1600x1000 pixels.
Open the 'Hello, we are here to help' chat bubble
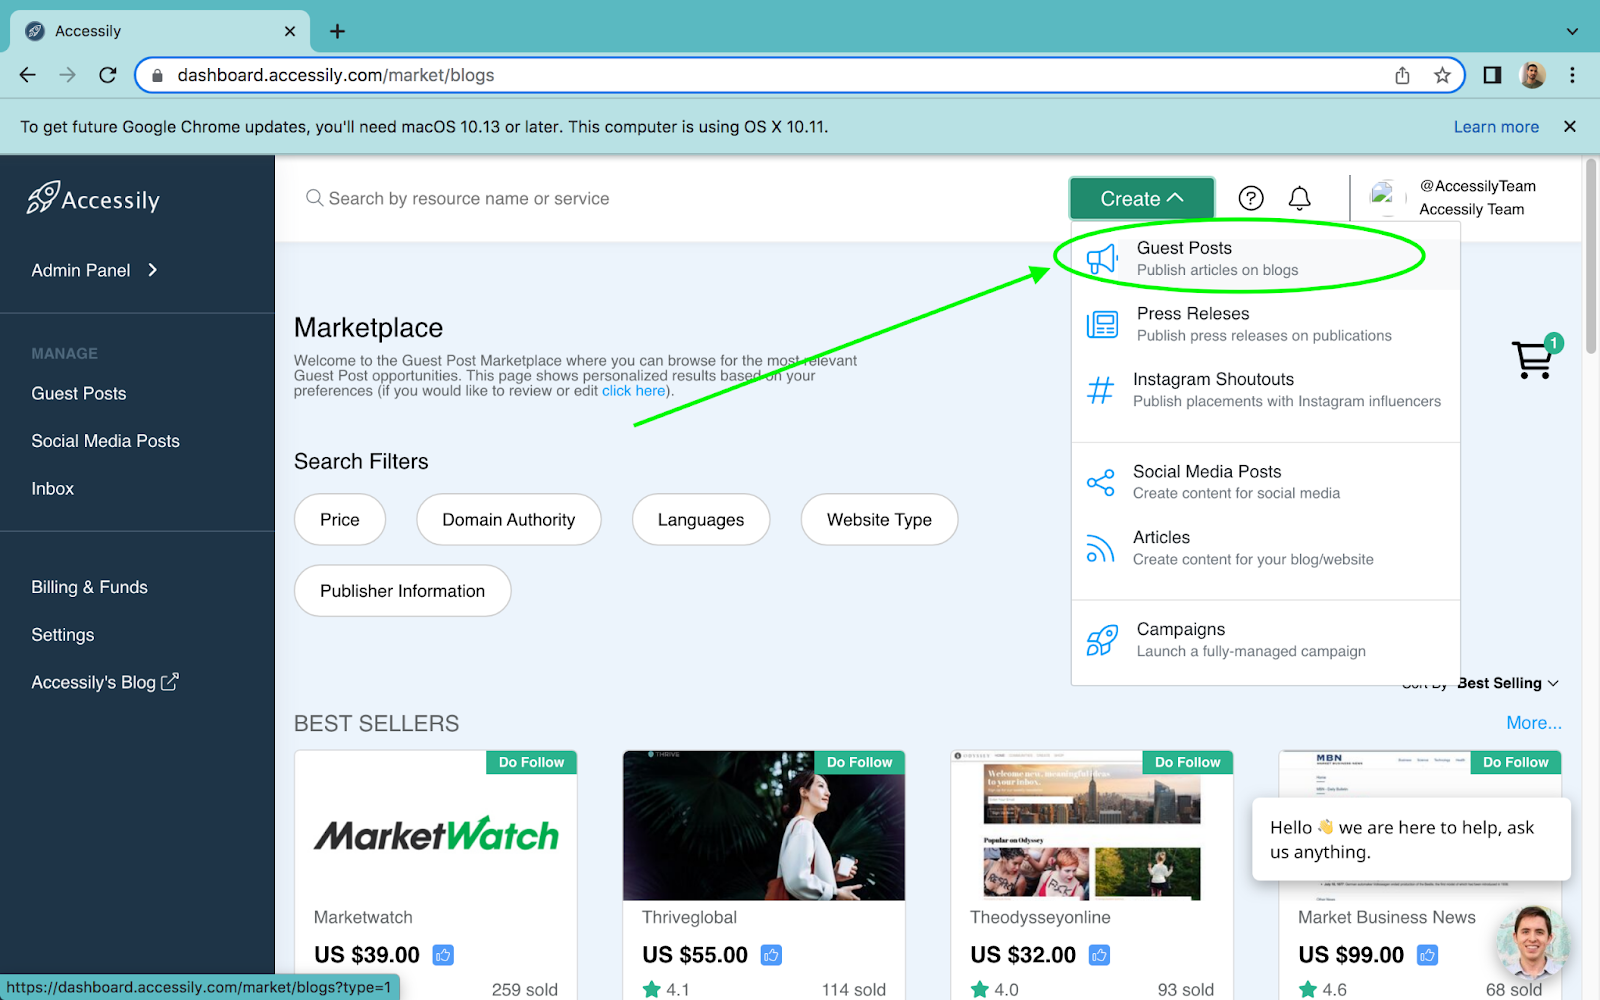(1411, 839)
